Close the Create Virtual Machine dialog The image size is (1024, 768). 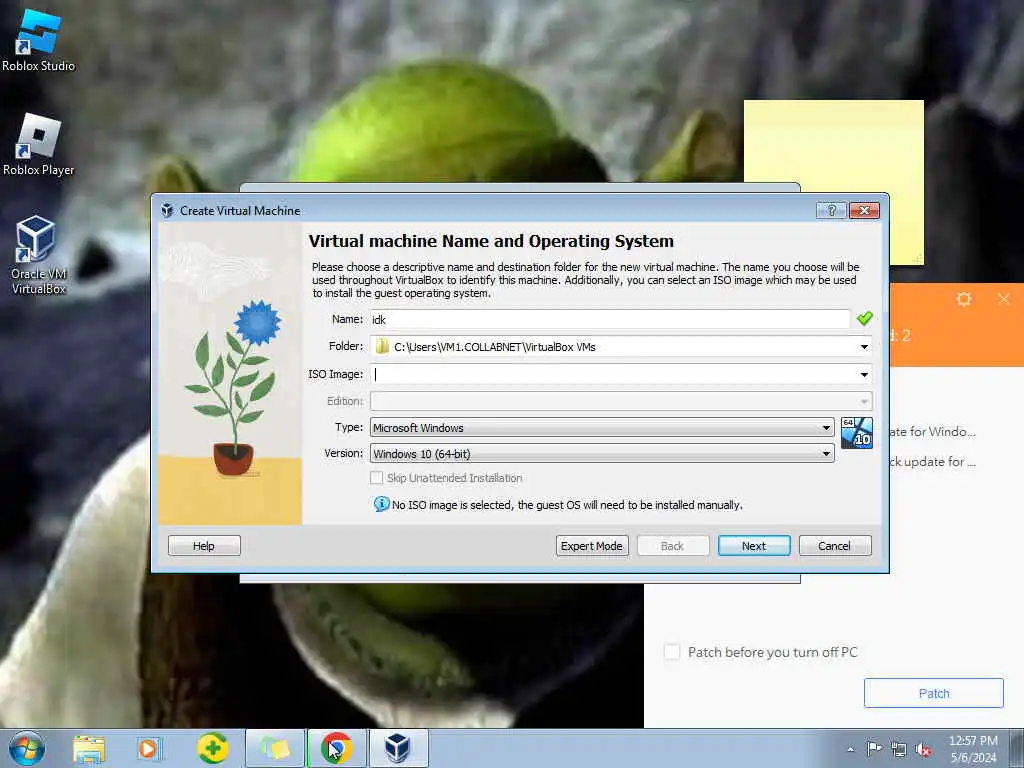tap(864, 210)
